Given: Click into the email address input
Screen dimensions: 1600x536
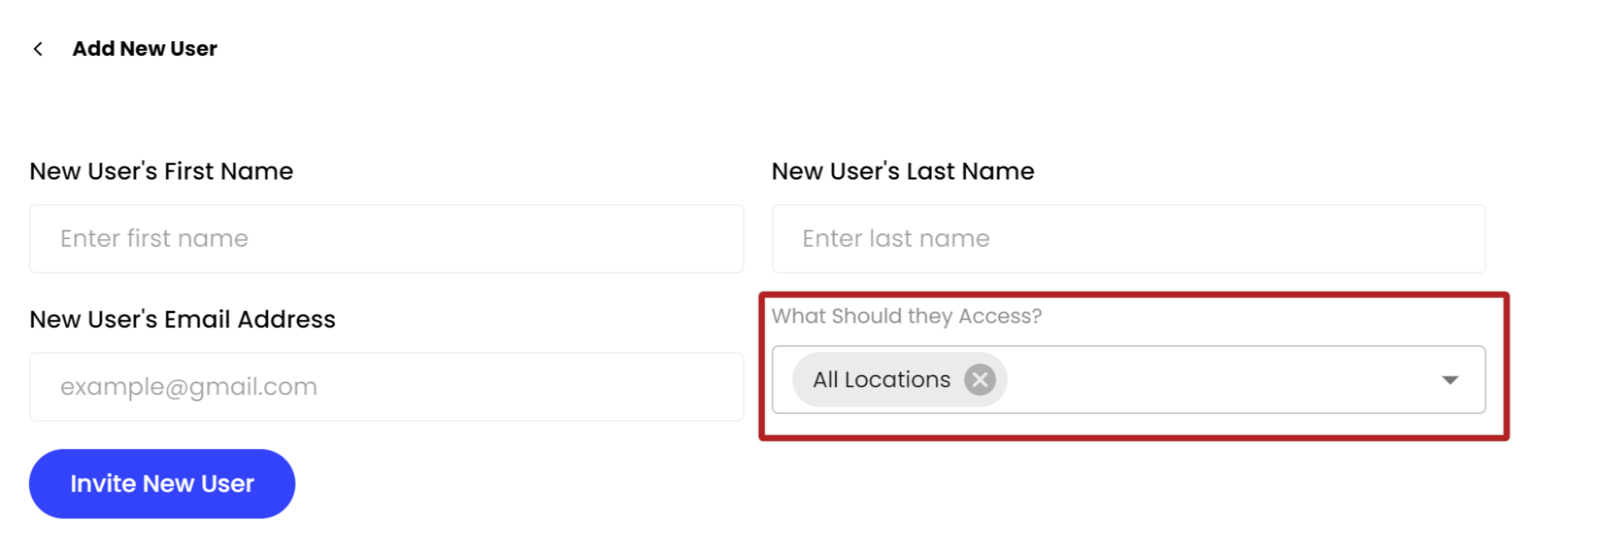Looking at the screenshot, I should click(386, 387).
